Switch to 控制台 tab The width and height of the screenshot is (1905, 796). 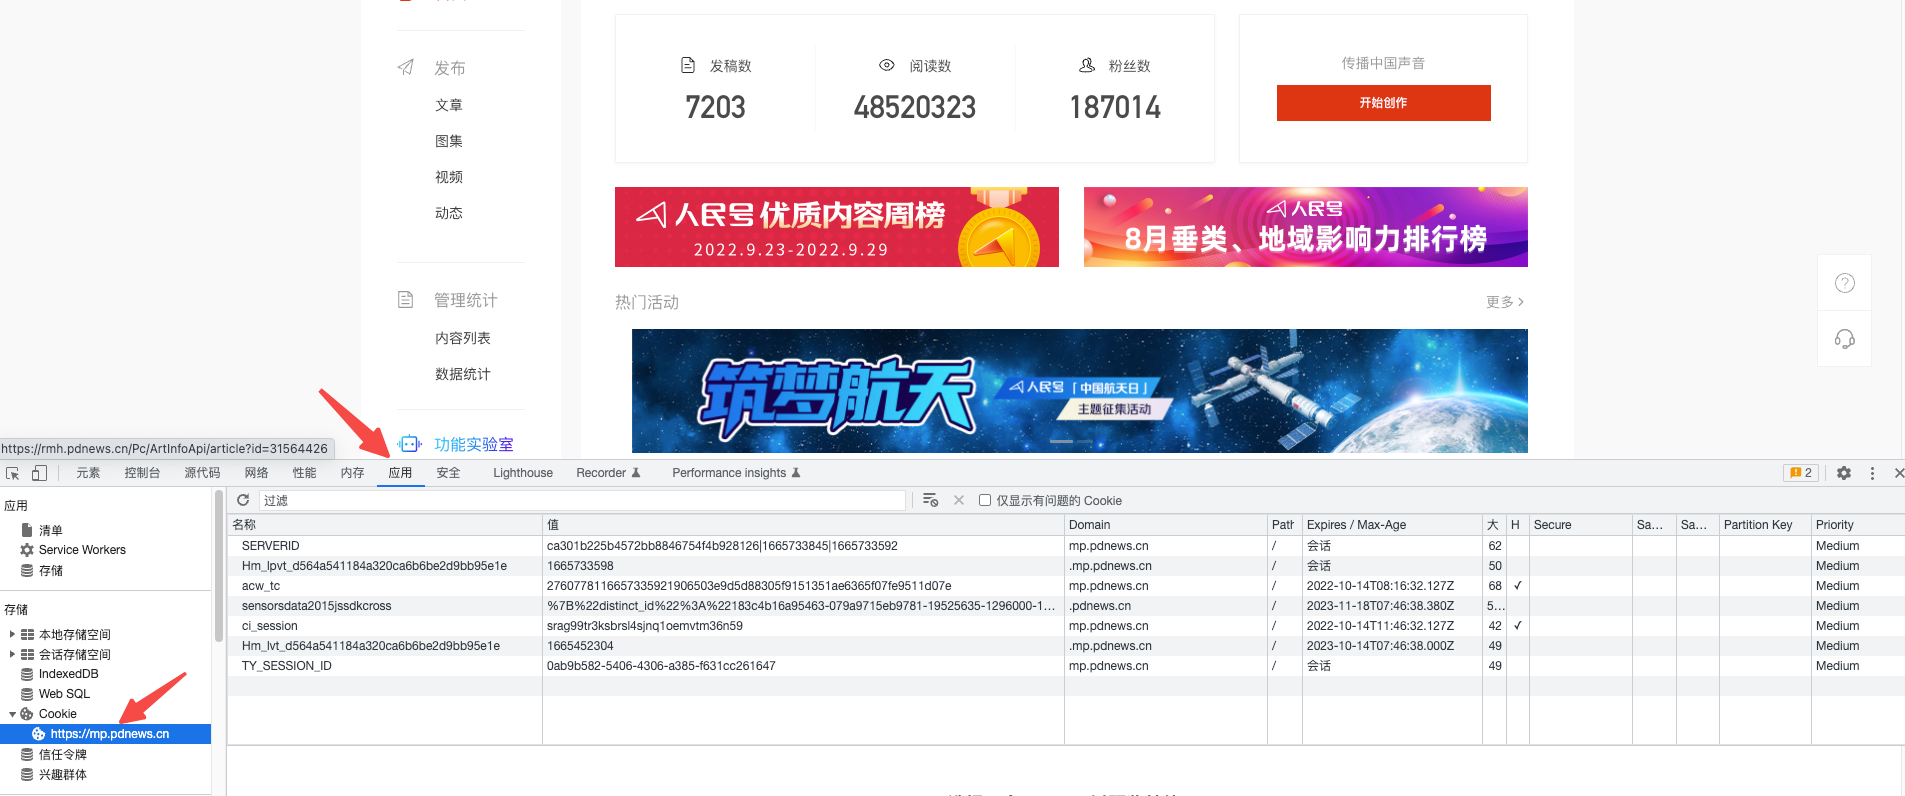pyautogui.click(x=142, y=473)
